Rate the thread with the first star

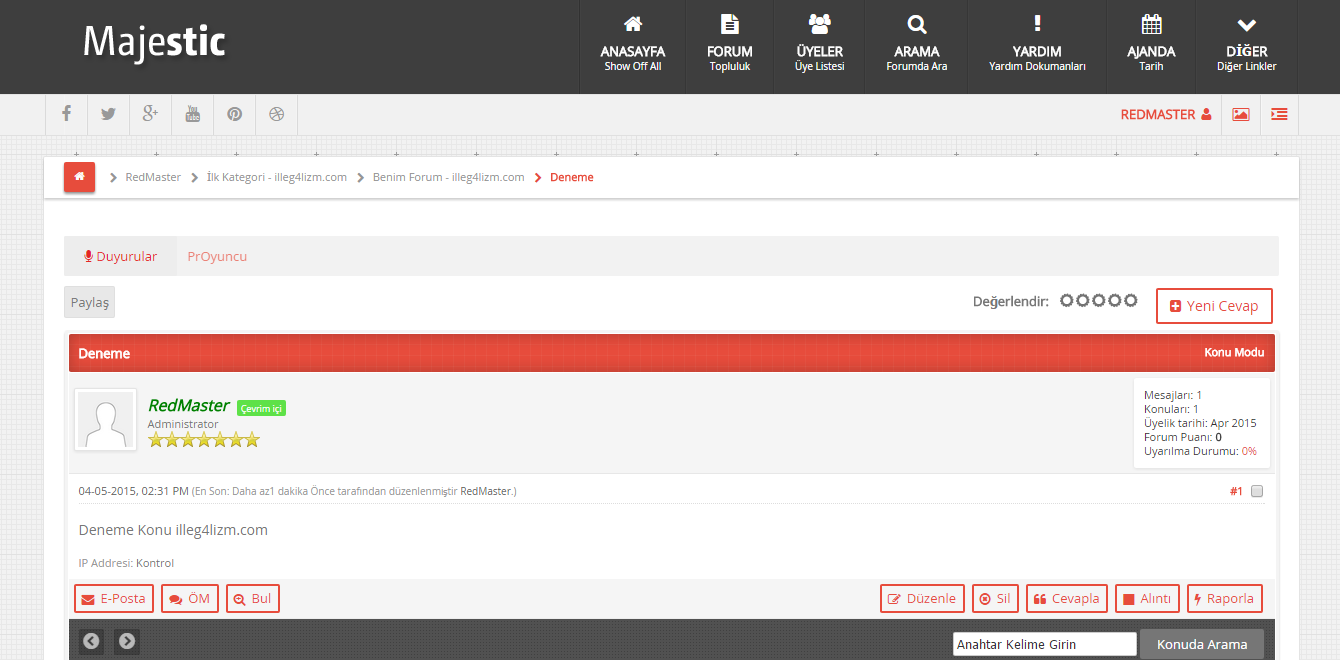click(x=1067, y=300)
